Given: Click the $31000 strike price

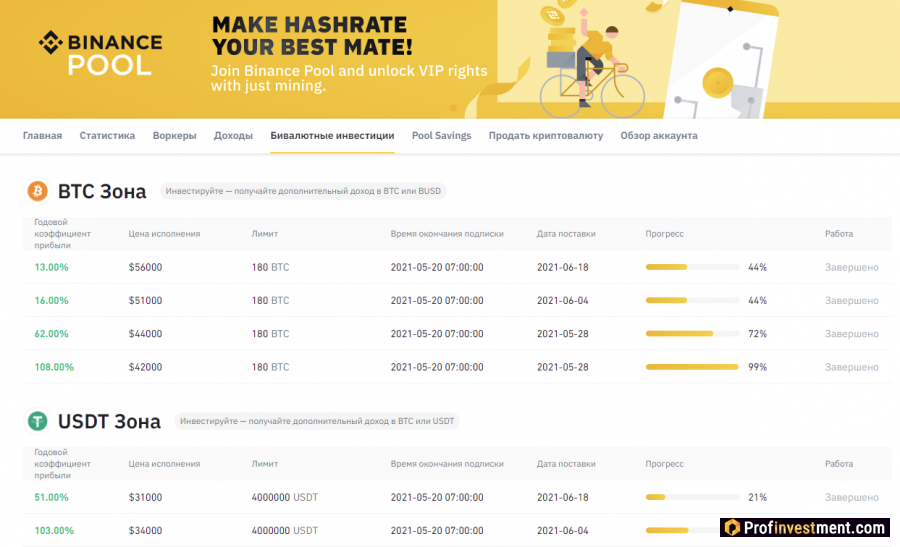Looking at the screenshot, I should point(145,497).
